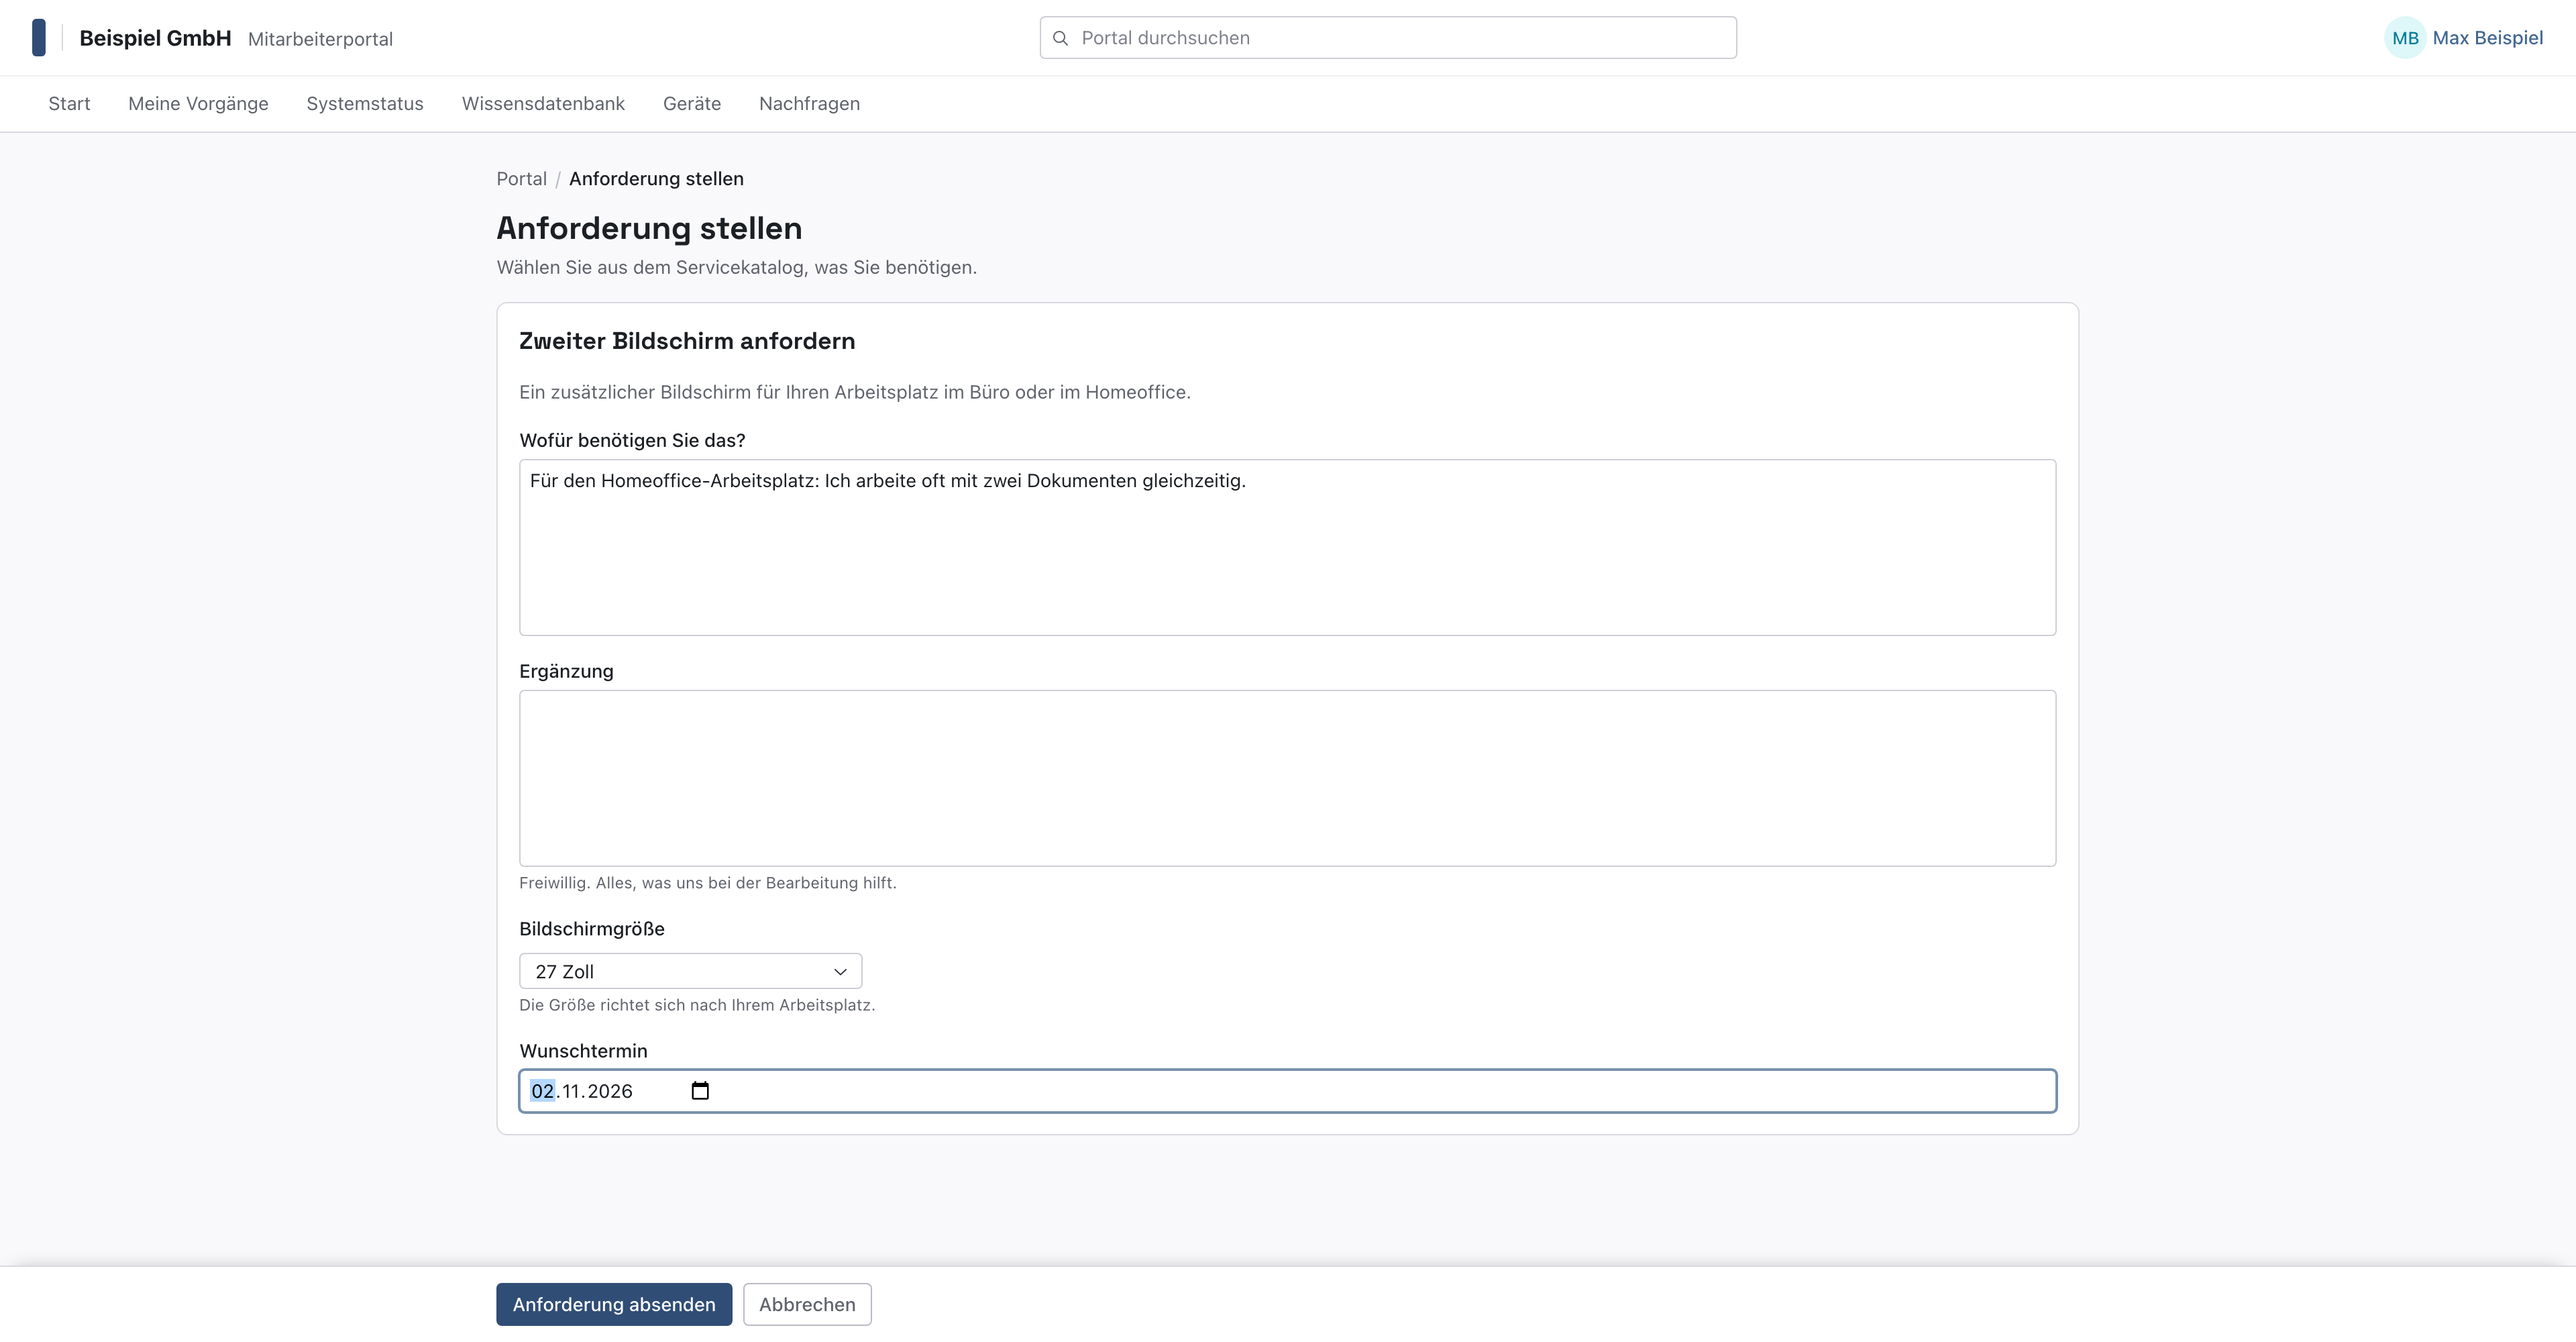Open the Wissensdatenbank tab
The width and height of the screenshot is (2576, 1342).
pyautogui.click(x=543, y=104)
